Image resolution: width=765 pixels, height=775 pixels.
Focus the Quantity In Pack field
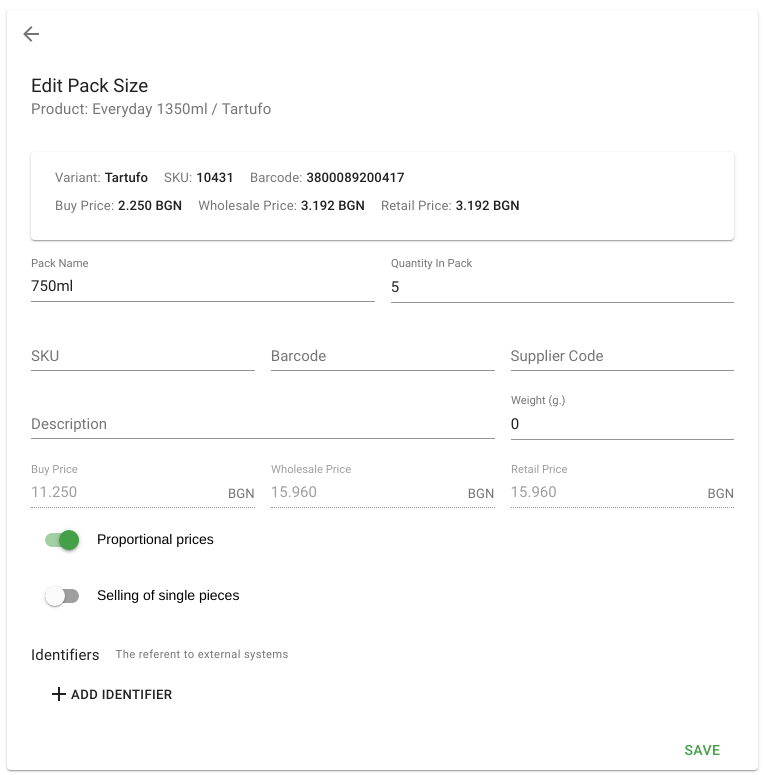pyautogui.click(x=562, y=287)
